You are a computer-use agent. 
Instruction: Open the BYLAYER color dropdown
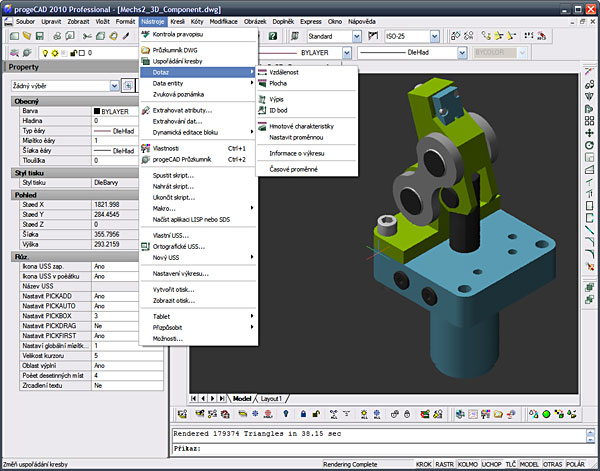[347, 53]
